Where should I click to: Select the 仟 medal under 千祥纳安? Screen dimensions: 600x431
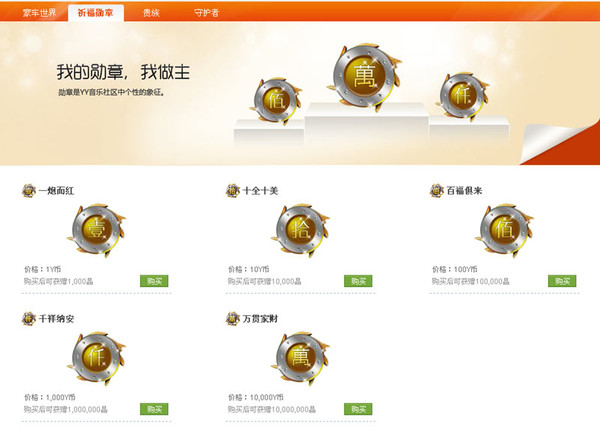[96, 358]
